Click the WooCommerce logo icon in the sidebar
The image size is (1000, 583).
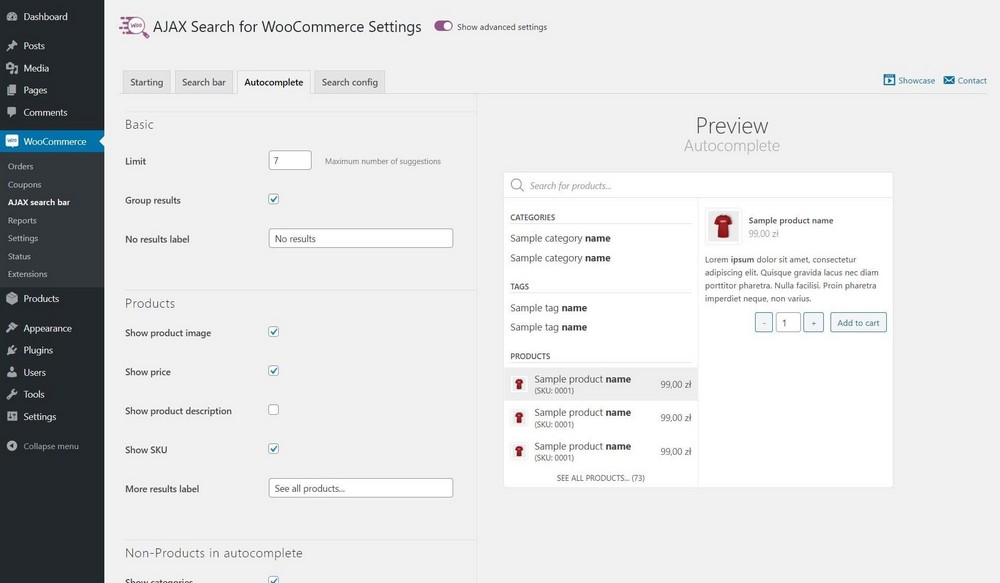pyautogui.click(x=11, y=141)
